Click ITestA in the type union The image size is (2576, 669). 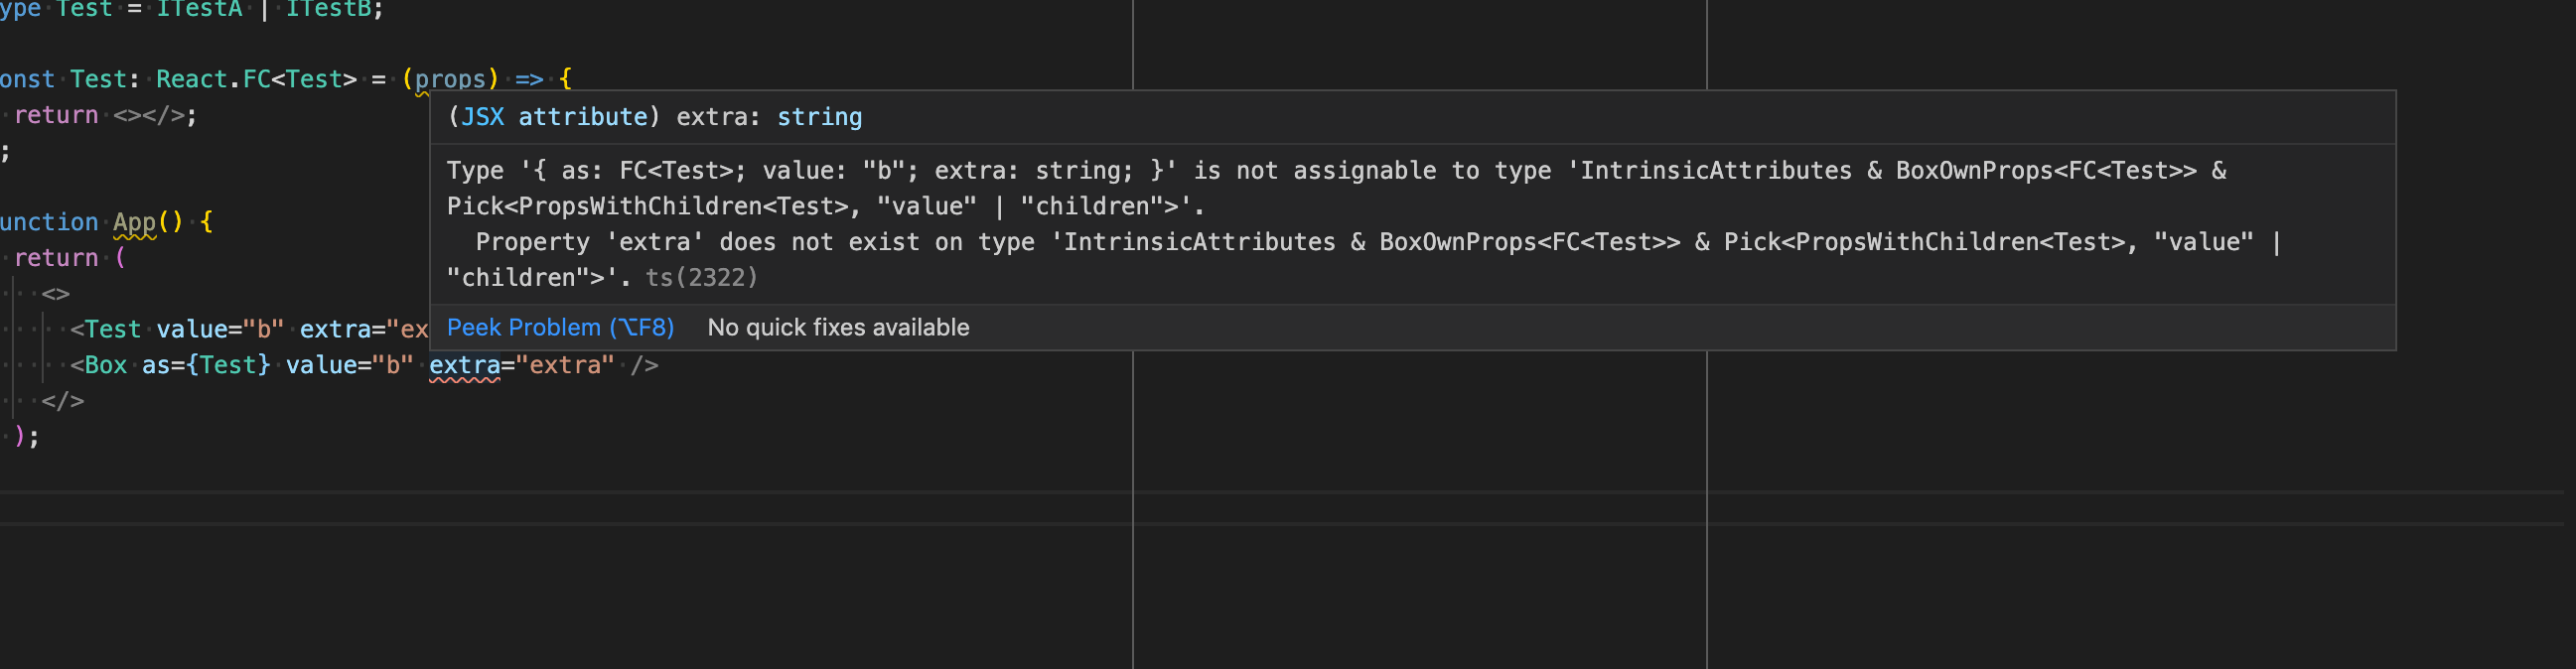pyautogui.click(x=199, y=9)
